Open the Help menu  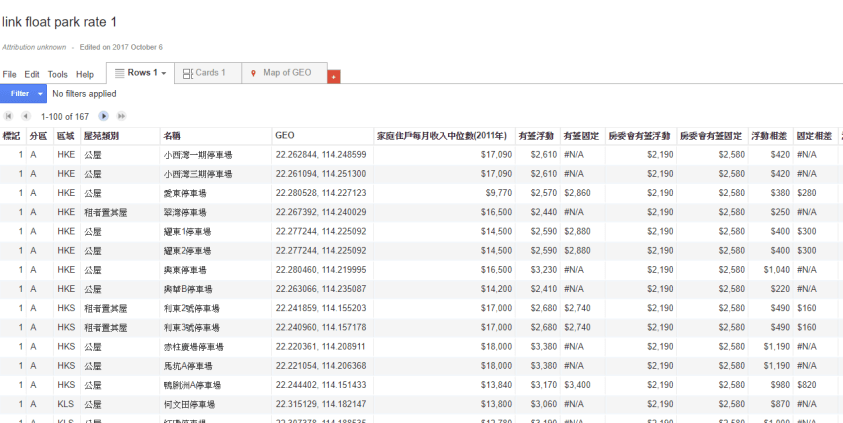point(85,74)
